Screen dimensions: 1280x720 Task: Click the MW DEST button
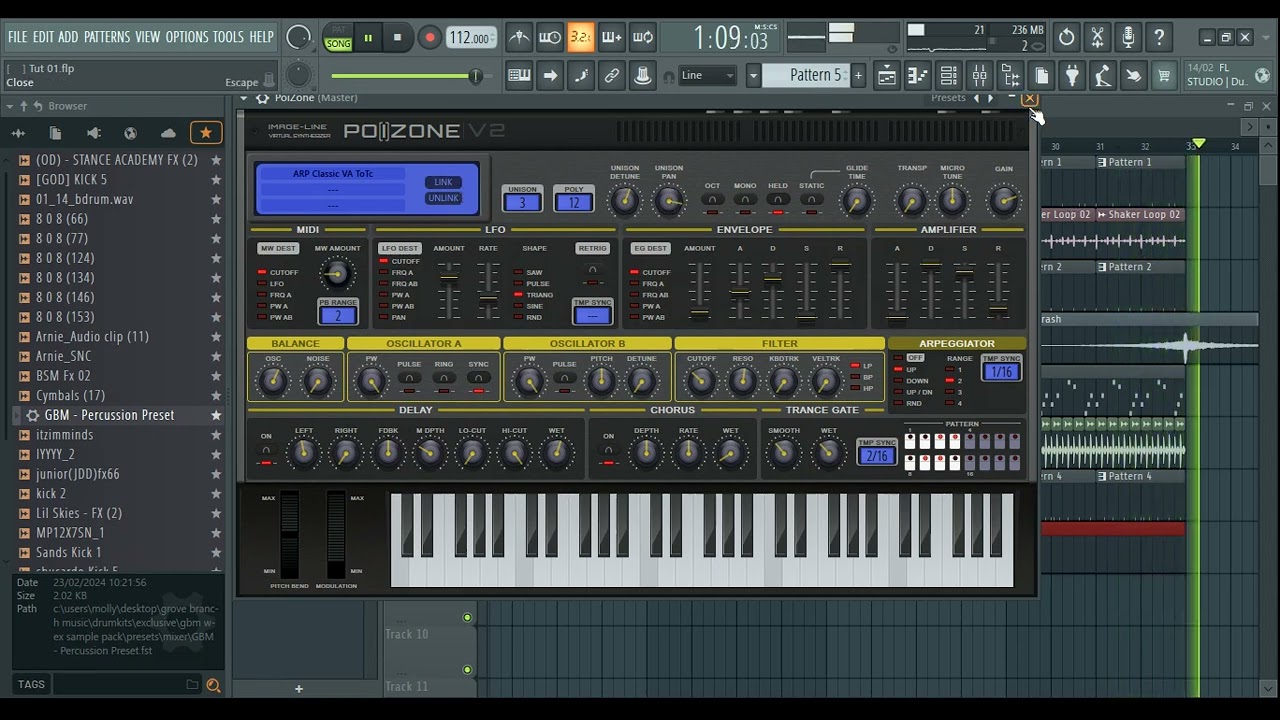(278, 248)
